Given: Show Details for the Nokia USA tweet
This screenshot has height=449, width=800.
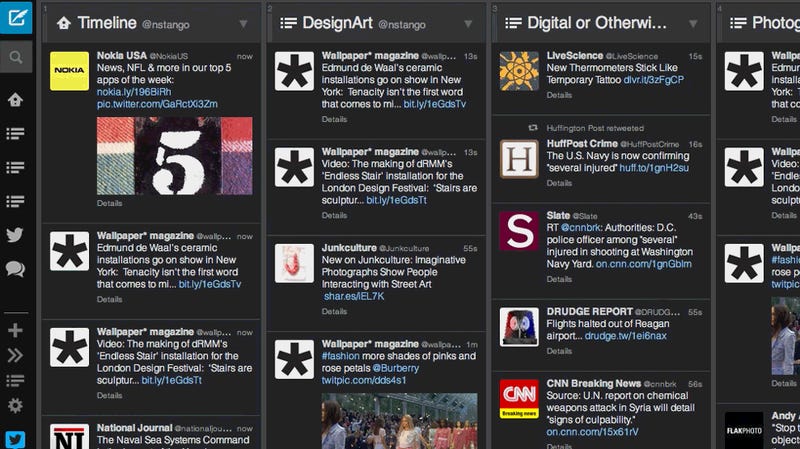Looking at the screenshot, I should [x=109, y=203].
